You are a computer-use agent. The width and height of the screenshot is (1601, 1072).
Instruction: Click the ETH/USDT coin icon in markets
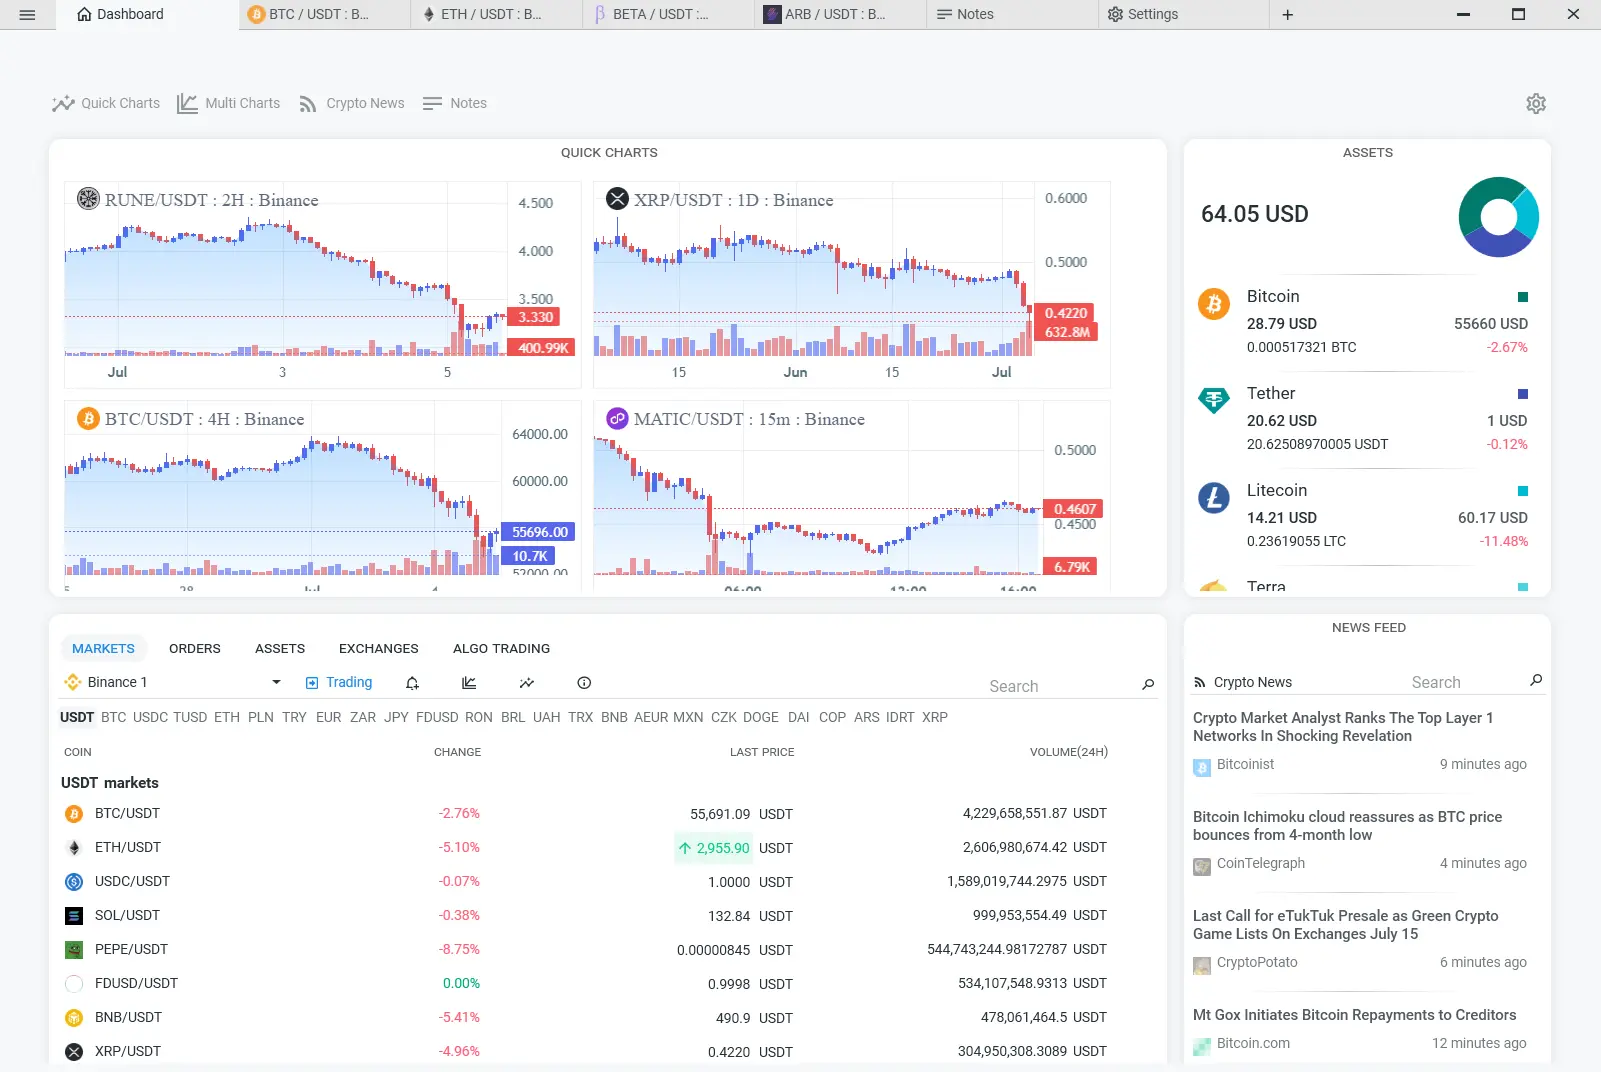pos(74,848)
